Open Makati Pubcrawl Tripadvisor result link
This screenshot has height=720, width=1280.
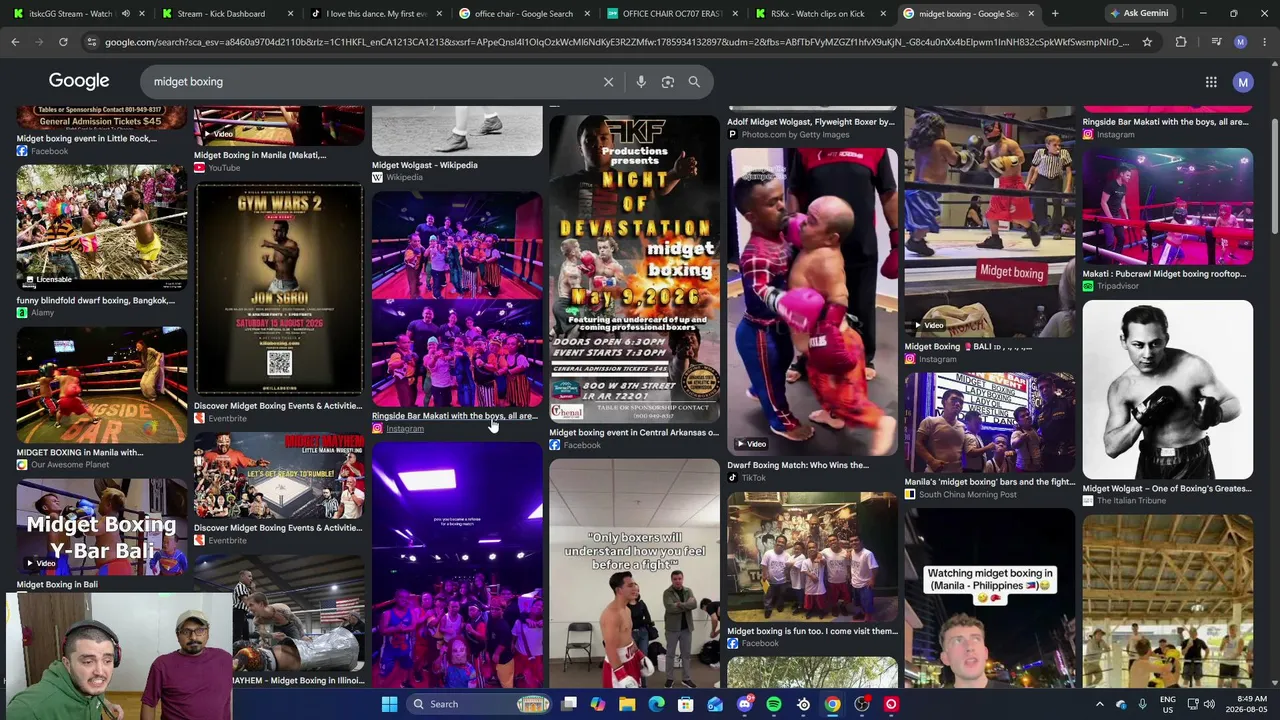(1164, 274)
